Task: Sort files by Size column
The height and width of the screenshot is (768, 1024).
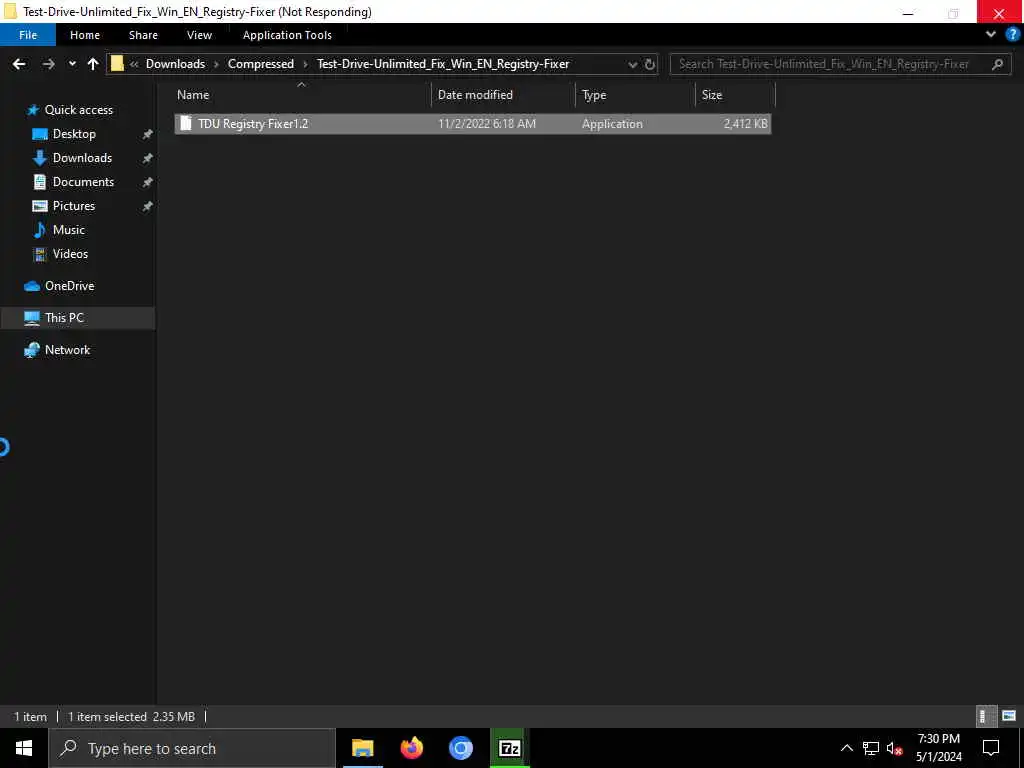Action: pos(735,95)
